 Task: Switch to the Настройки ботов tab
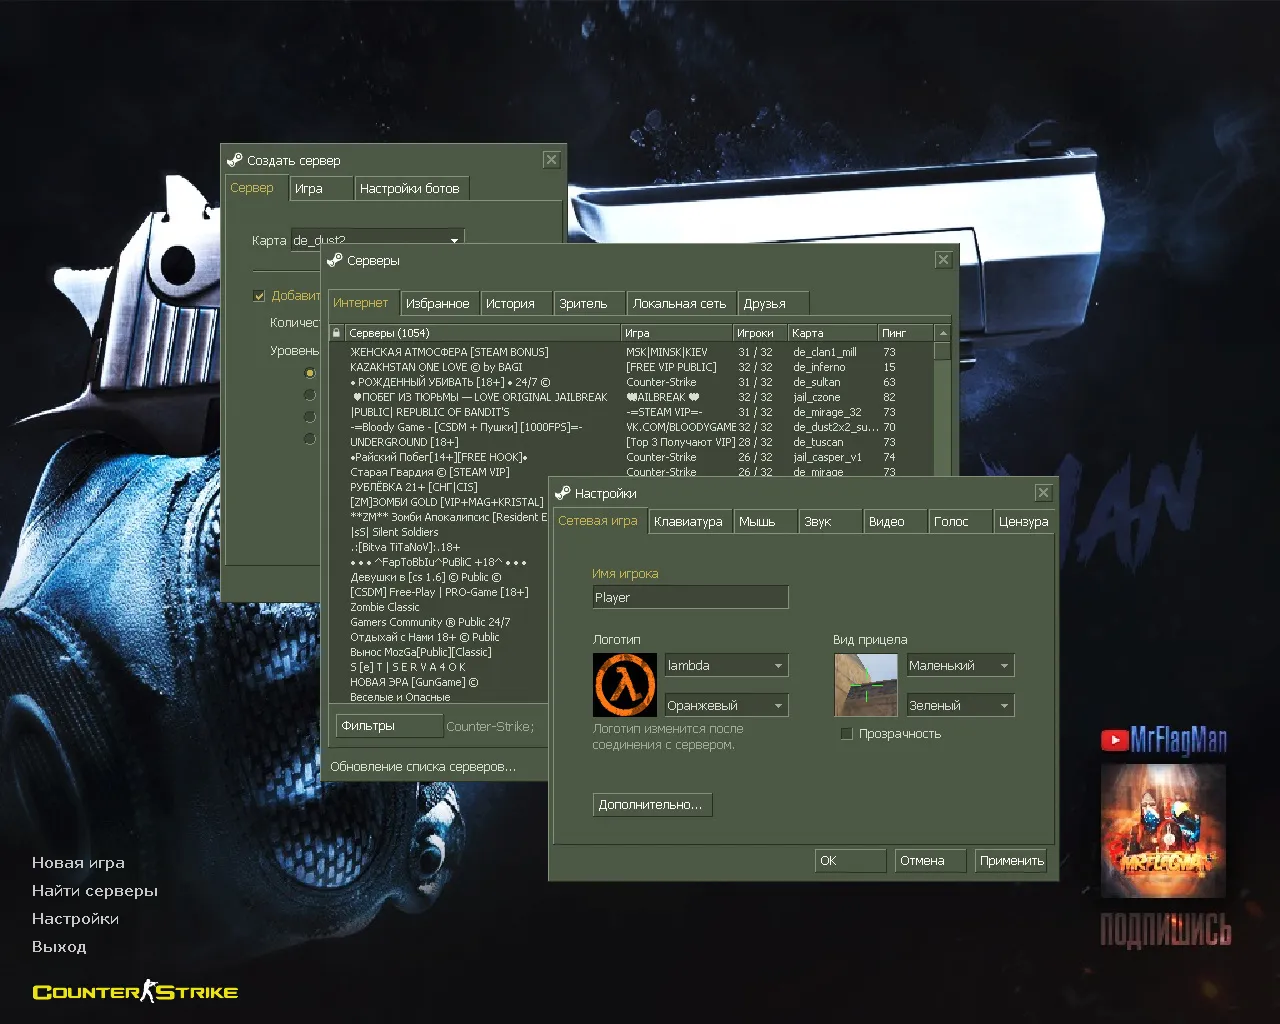[412, 188]
